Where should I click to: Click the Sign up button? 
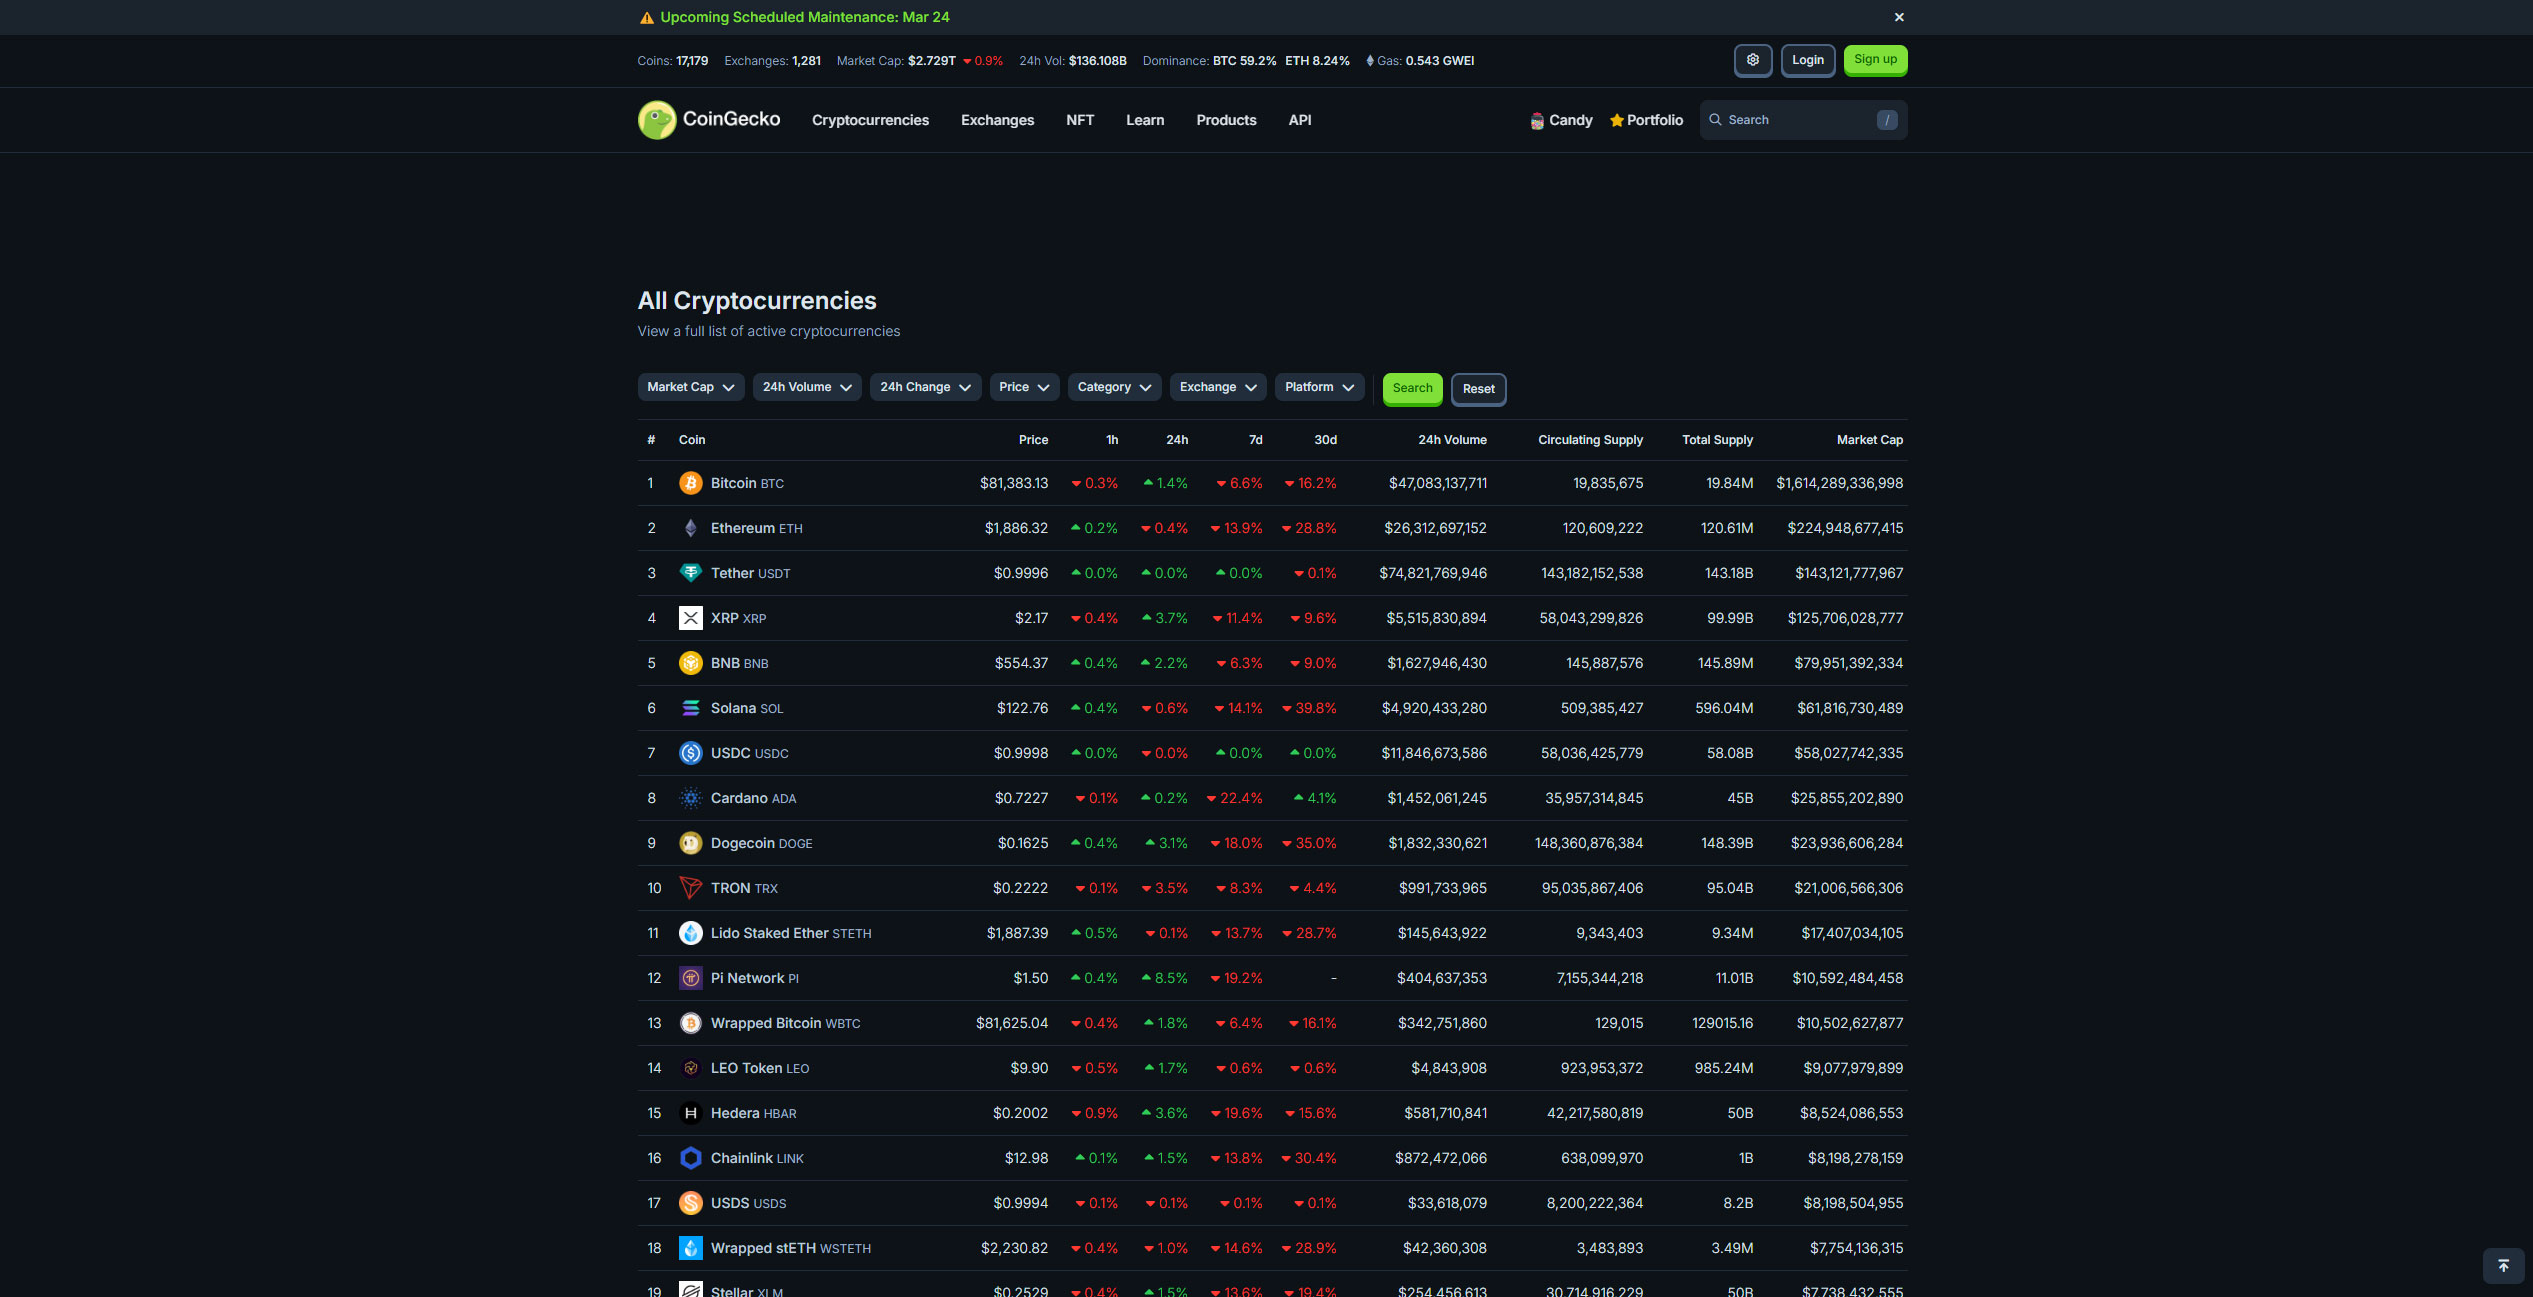(1876, 60)
